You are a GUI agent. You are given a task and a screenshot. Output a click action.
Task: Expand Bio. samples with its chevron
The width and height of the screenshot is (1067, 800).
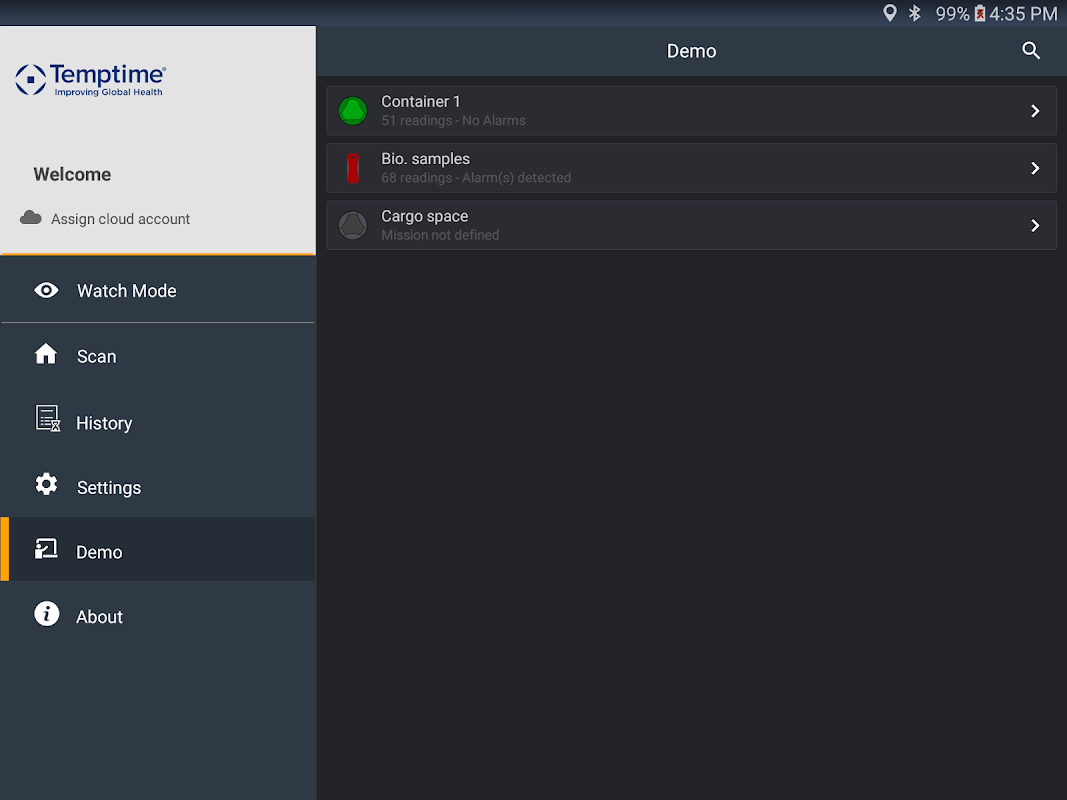(x=1035, y=168)
